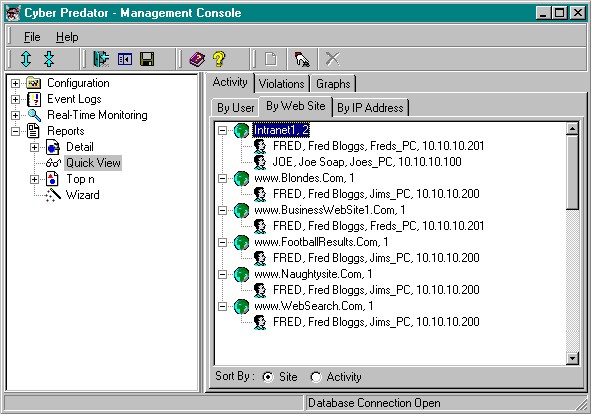Expand the Real-Time Monitoring tree node

tap(15, 115)
